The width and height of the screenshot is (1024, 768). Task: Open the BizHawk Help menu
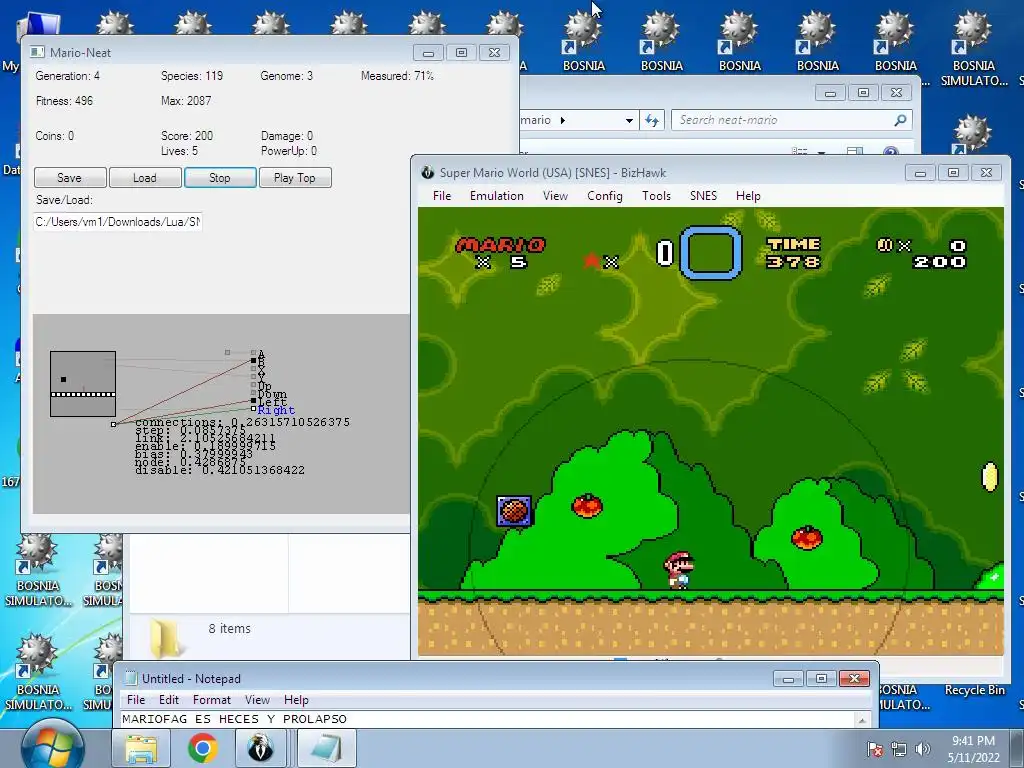click(x=748, y=196)
